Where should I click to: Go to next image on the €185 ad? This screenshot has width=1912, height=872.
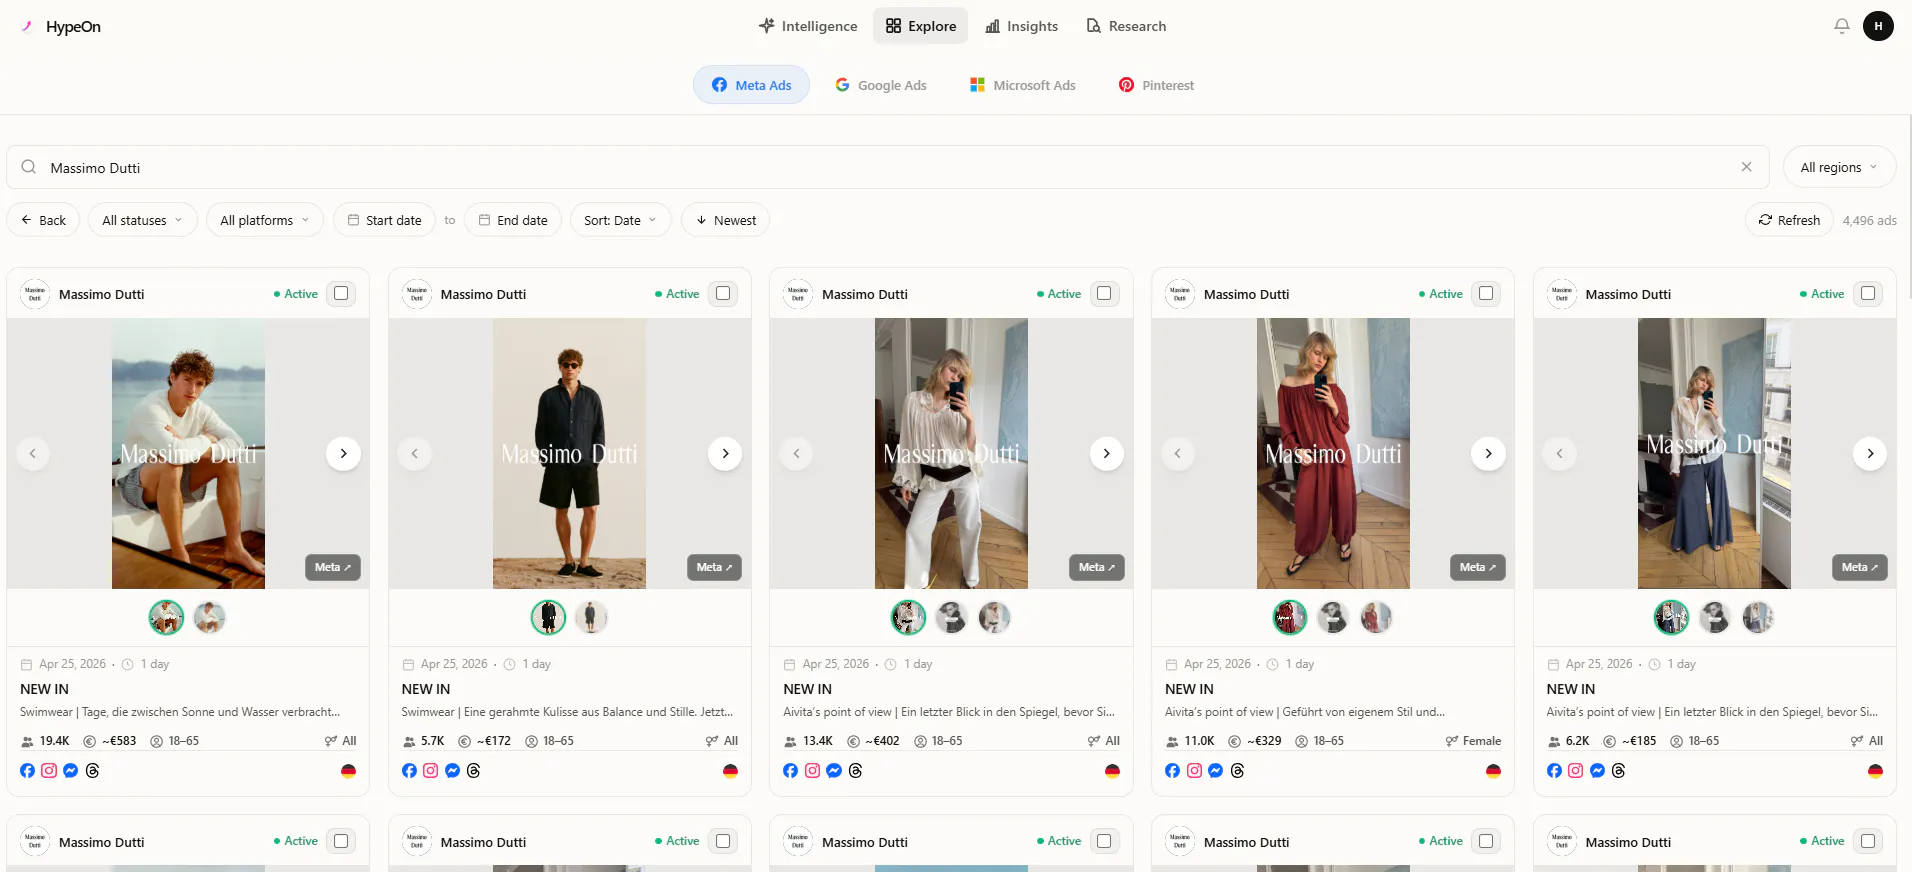tap(1870, 454)
